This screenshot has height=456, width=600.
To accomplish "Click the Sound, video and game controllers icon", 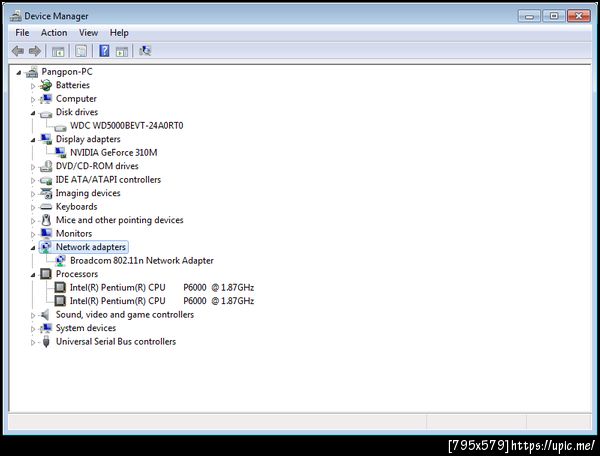I will pyautogui.click(x=46, y=314).
